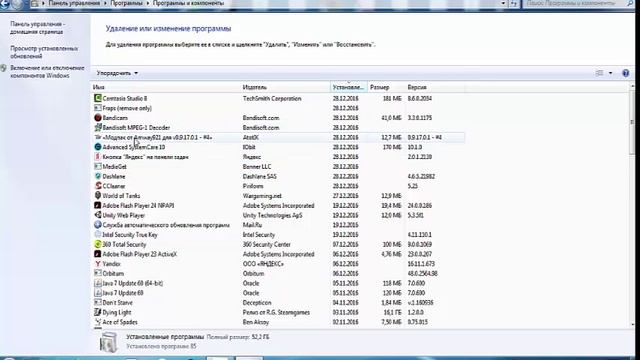The width and height of the screenshot is (640, 360).
Task: Click the Mail.Ru publisher cell
Action: click(x=252, y=225)
